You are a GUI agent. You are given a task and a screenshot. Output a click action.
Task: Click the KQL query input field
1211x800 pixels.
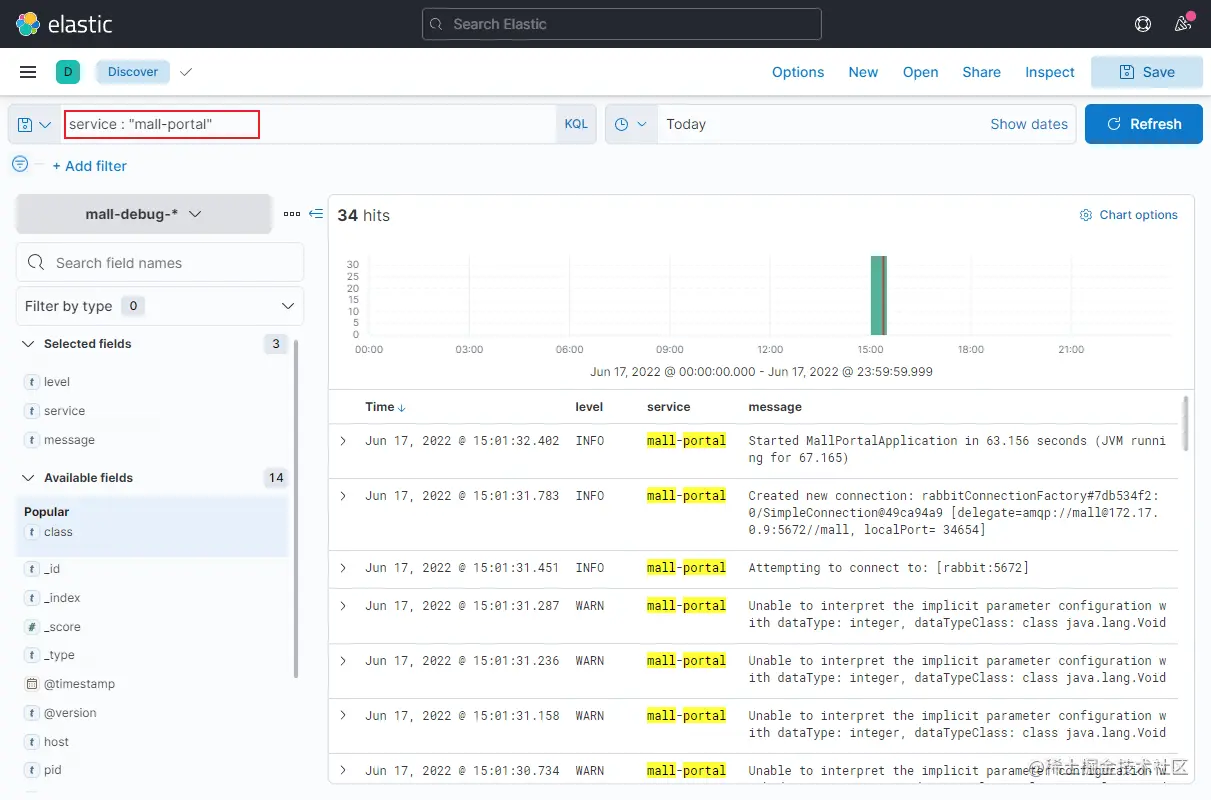tap(309, 124)
